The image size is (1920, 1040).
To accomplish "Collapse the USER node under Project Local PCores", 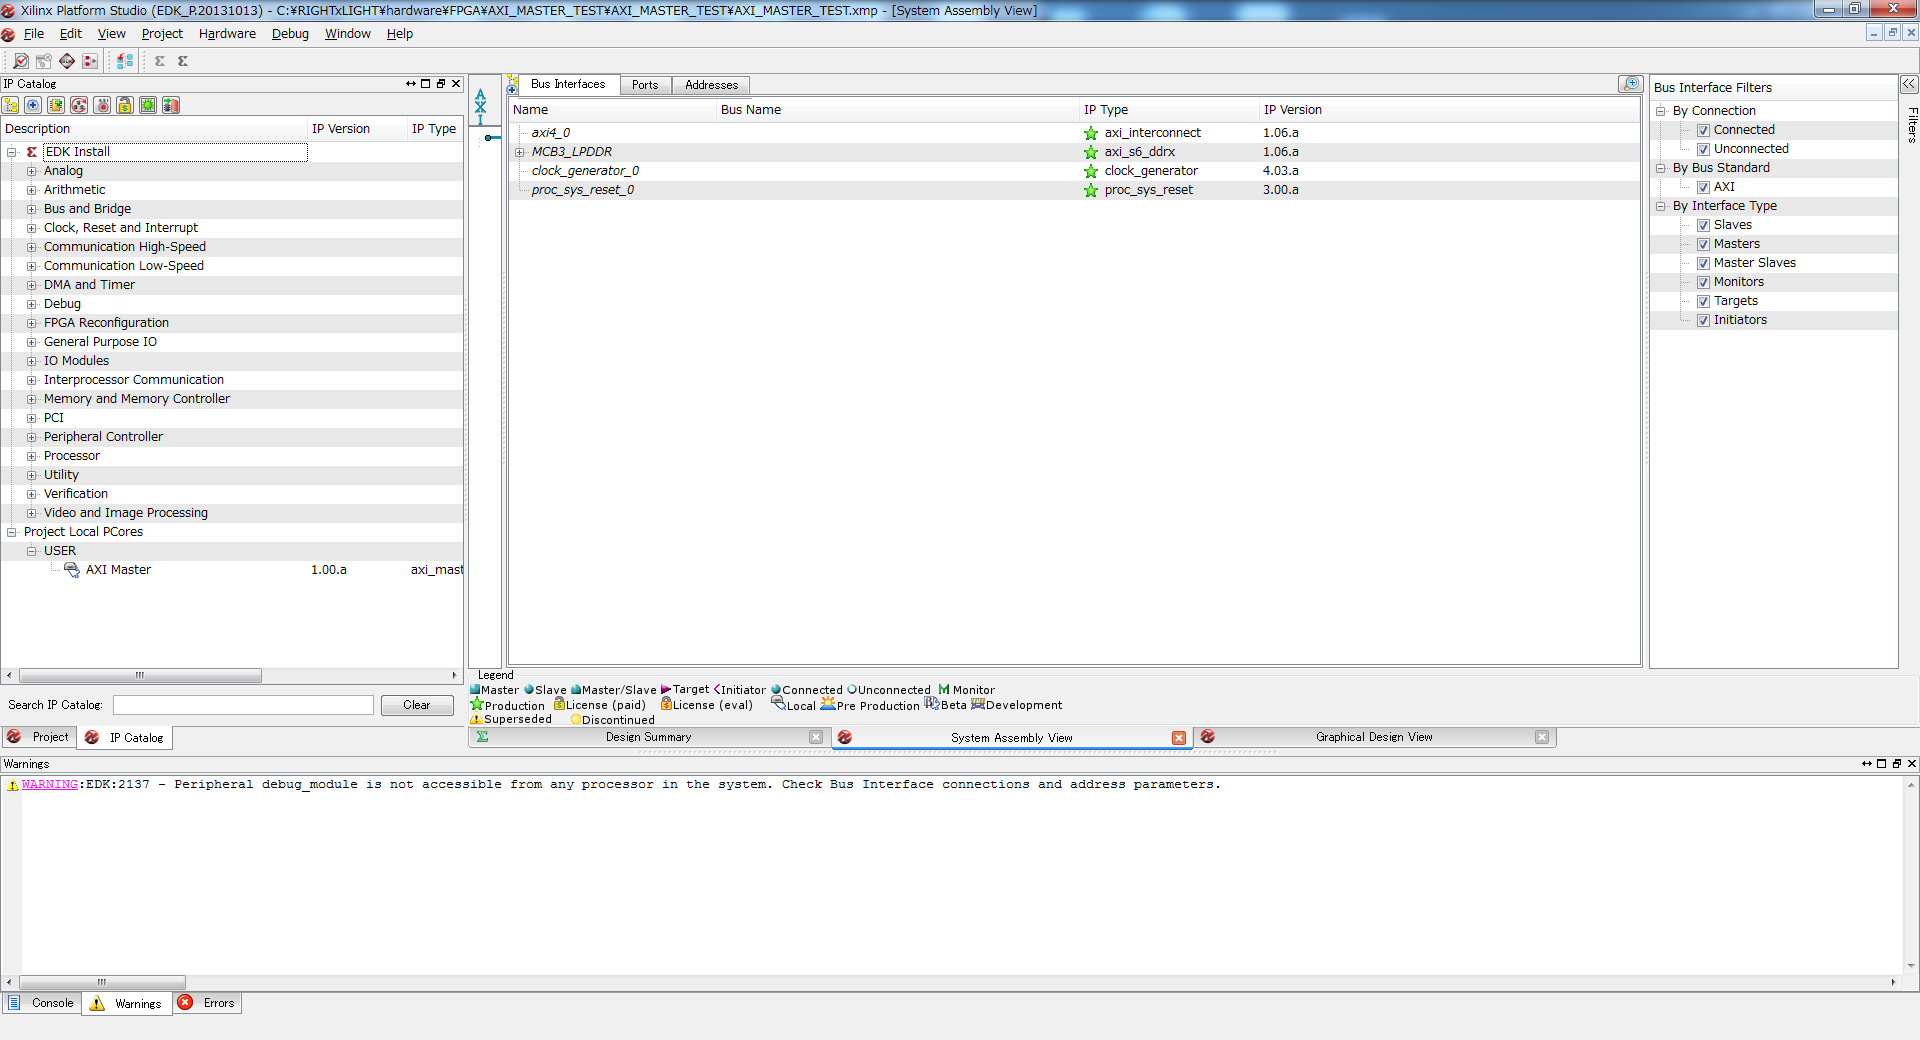I will point(32,552).
